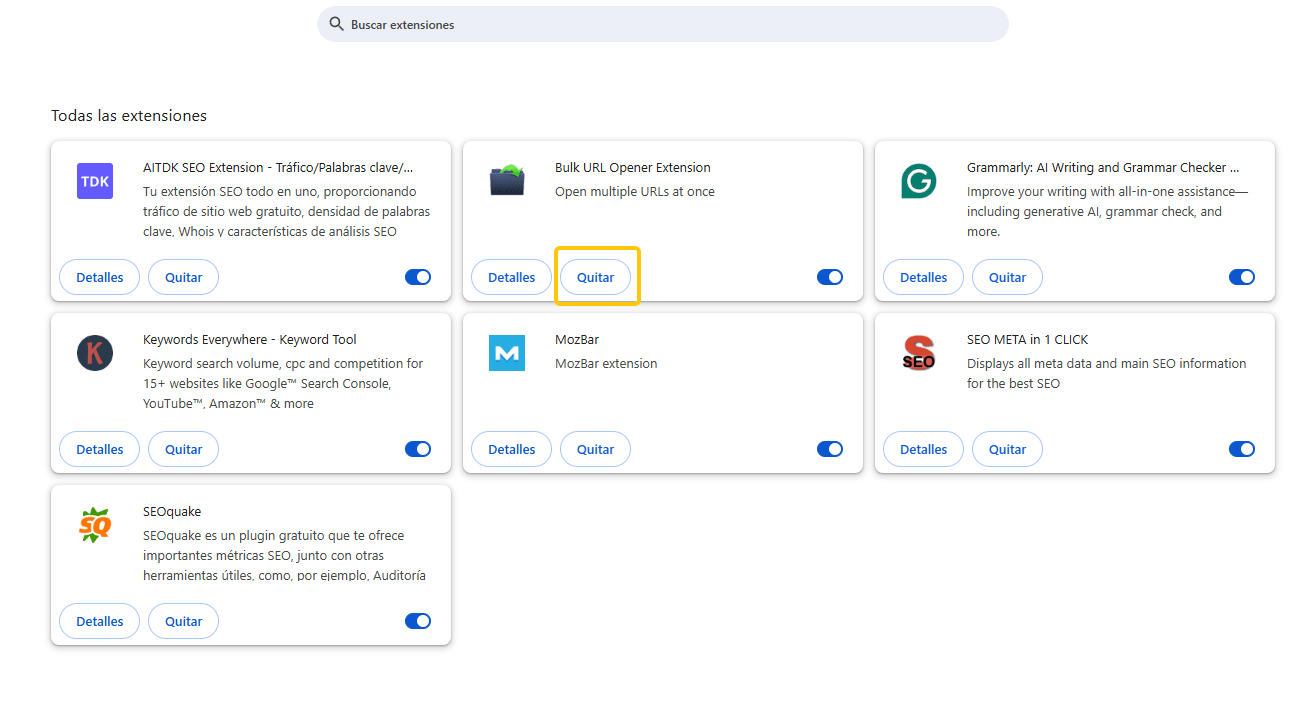The width and height of the screenshot is (1302, 711).
Task: Open Detalles for SEO META in 1 CLICK
Action: tap(924, 449)
